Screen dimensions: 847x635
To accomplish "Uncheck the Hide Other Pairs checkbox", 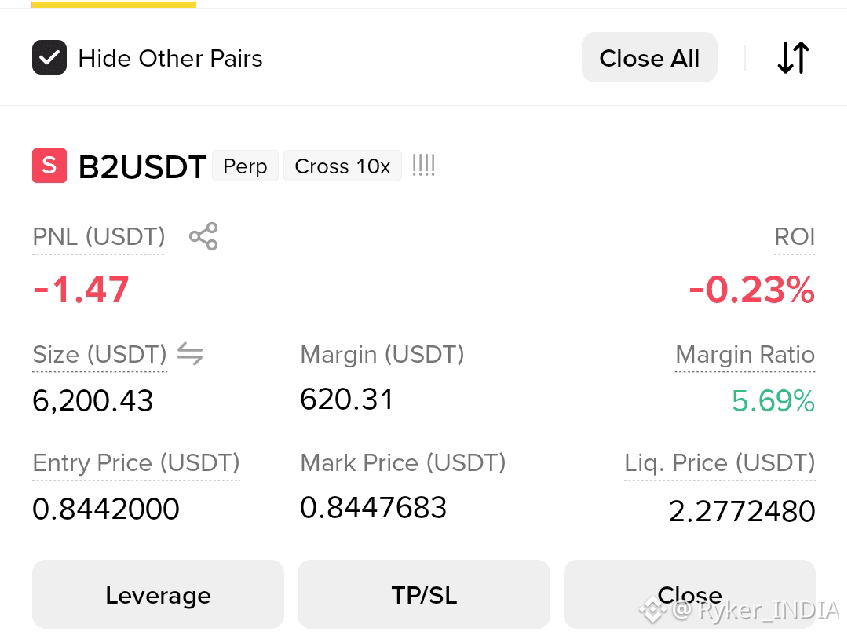I will [x=49, y=57].
